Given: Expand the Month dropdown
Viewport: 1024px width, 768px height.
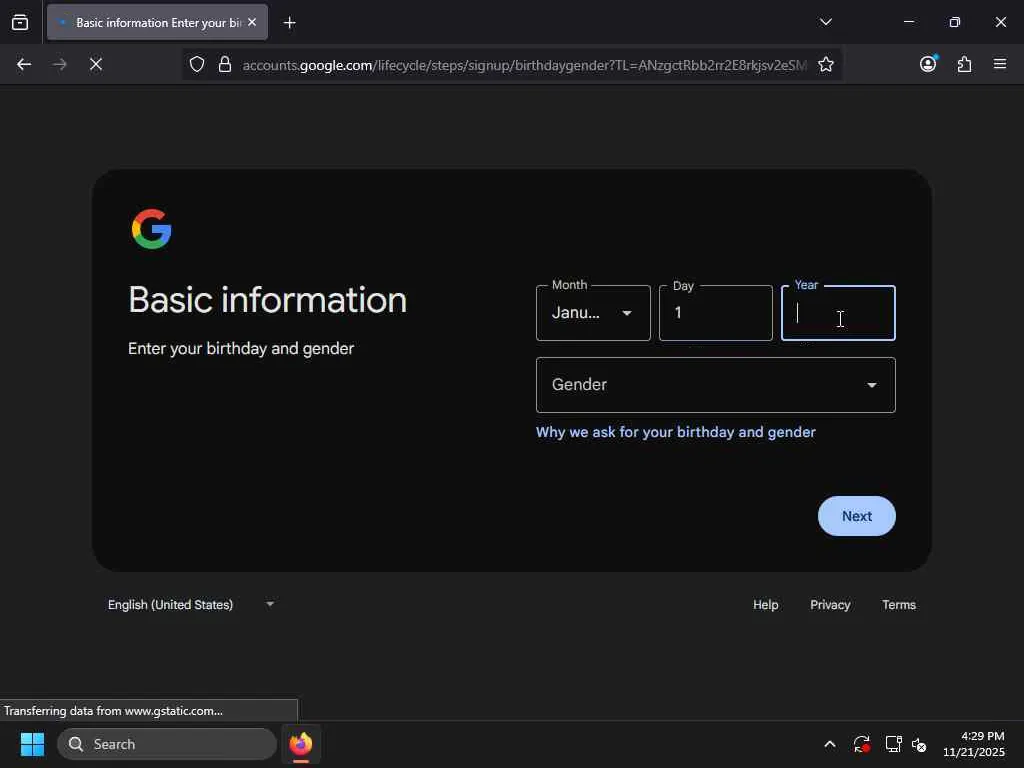Looking at the screenshot, I should (x=593, y=313).
